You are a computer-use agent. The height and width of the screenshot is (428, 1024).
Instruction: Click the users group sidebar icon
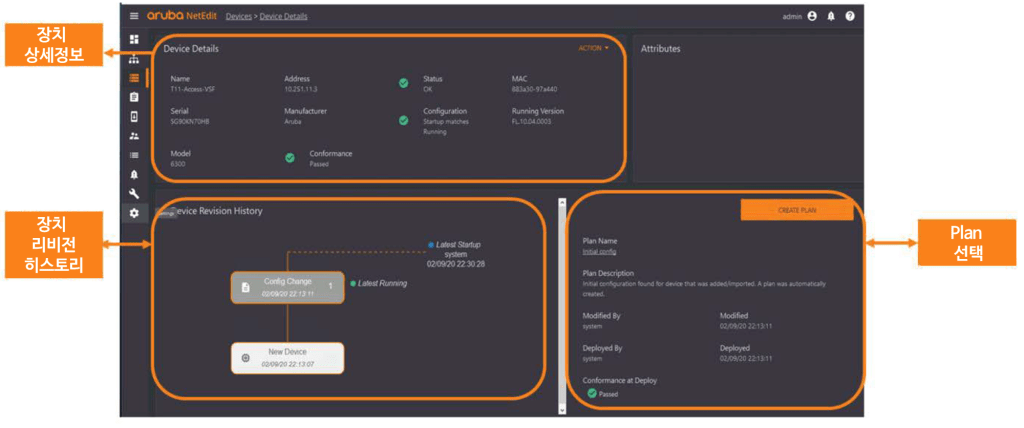[x=134, y=136]
